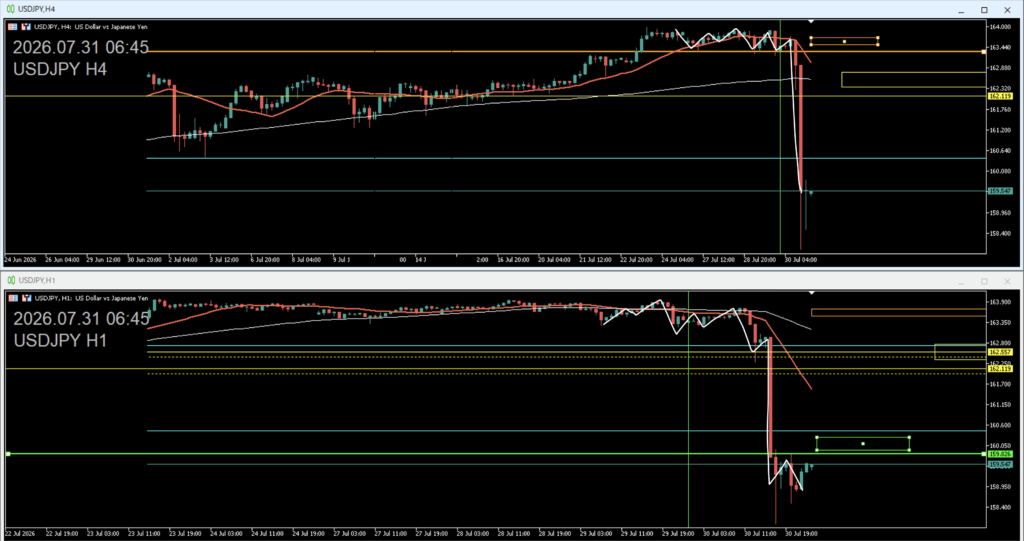This screenshot has width=1024, height=541.
Task: Click the 'USDJPY,H1' window title text
Action: (x=37, y=280)
